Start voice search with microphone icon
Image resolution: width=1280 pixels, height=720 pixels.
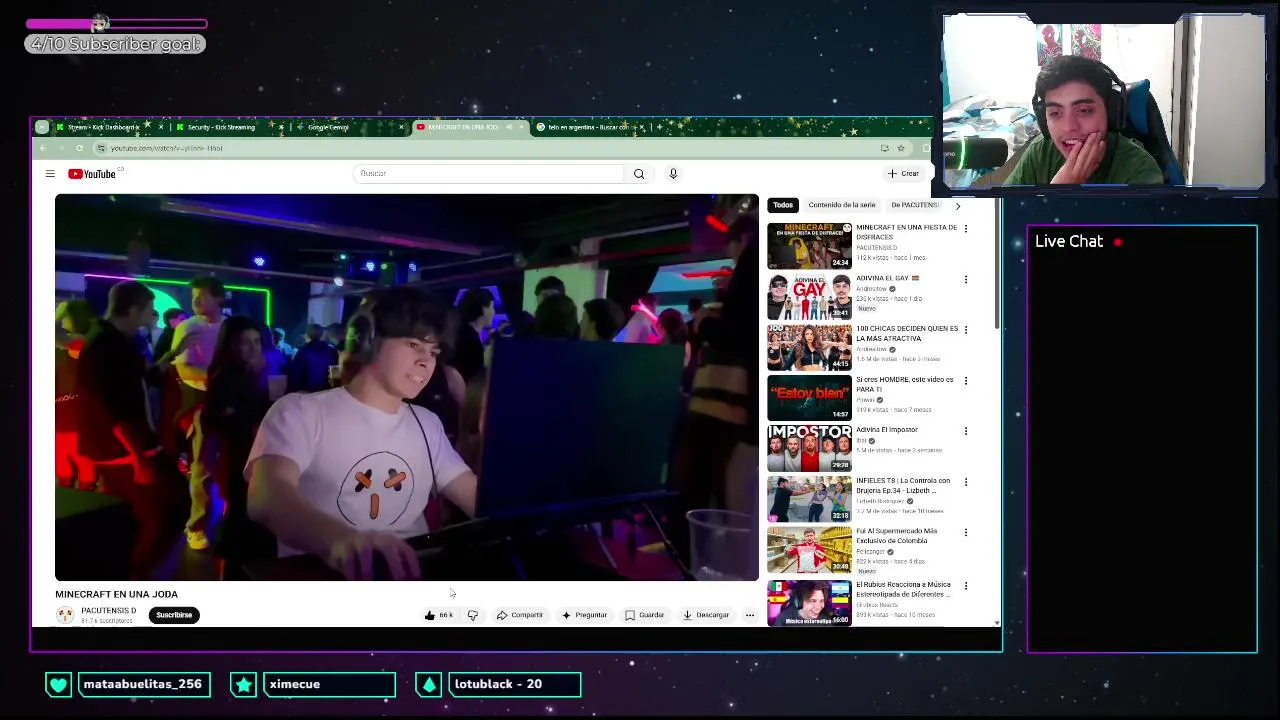pyautogui.click(x=673, y=174)
